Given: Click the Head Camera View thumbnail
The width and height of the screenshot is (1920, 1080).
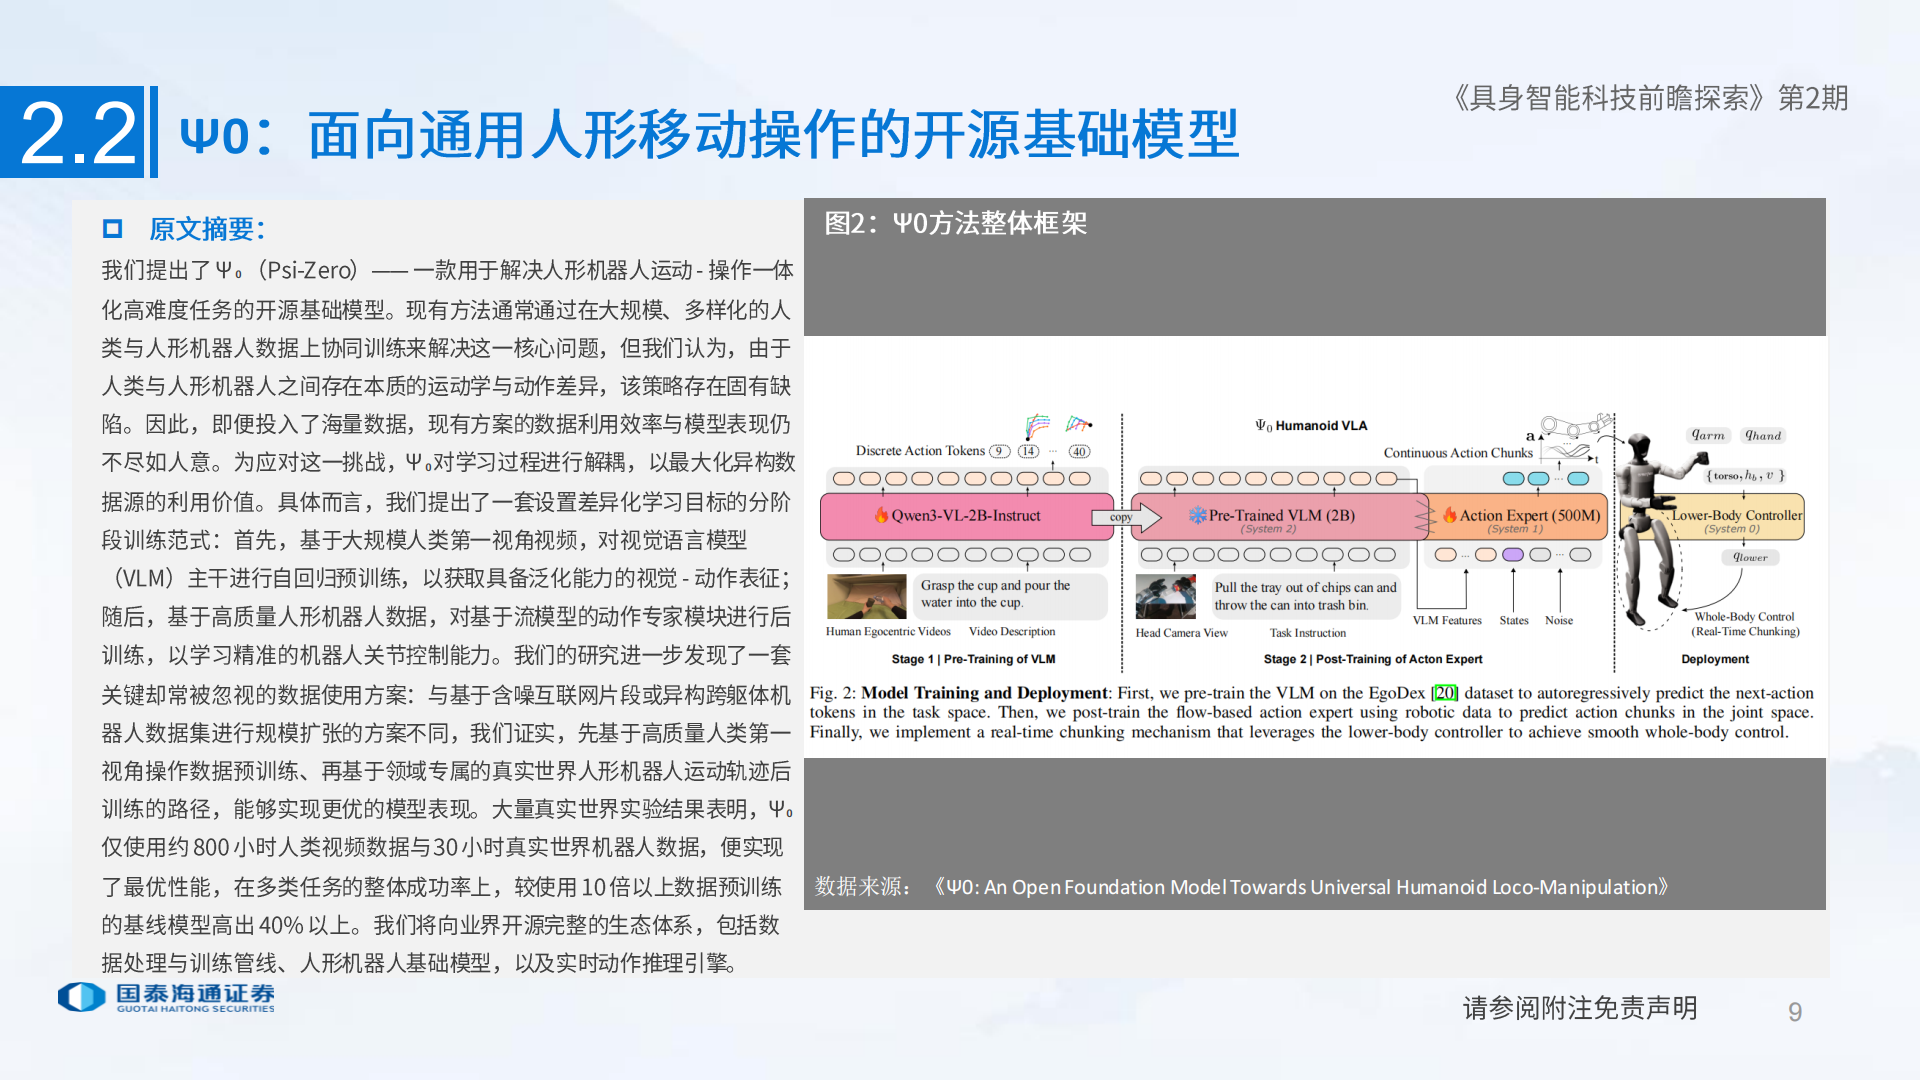Looking at the screenshot, I should click(x=1165, y=597).
